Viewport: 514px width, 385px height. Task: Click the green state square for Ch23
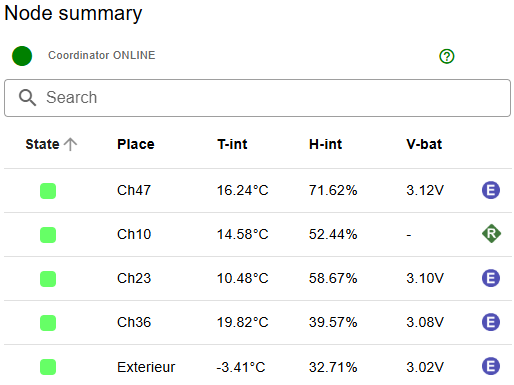[x=48, y=279]
